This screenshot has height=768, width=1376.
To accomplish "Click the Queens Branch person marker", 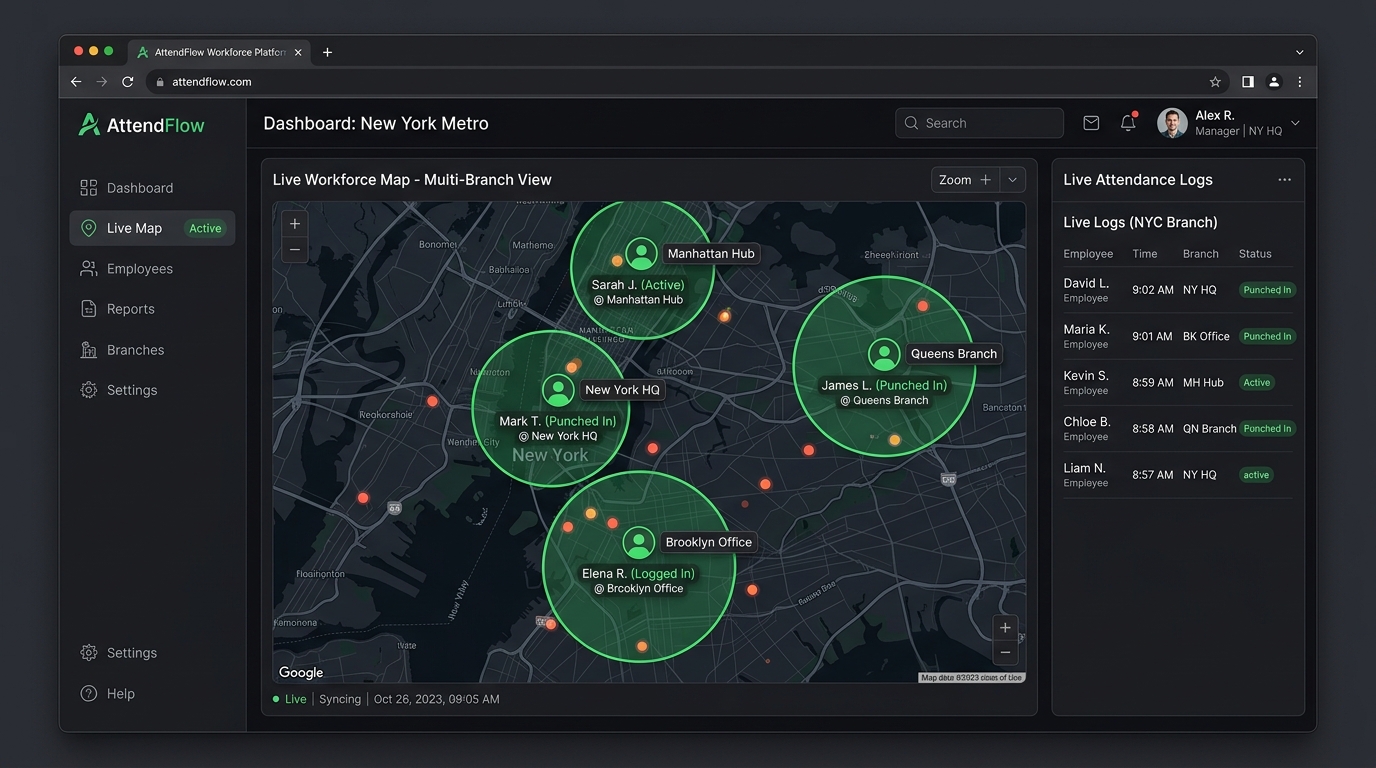I will (884, 354).
